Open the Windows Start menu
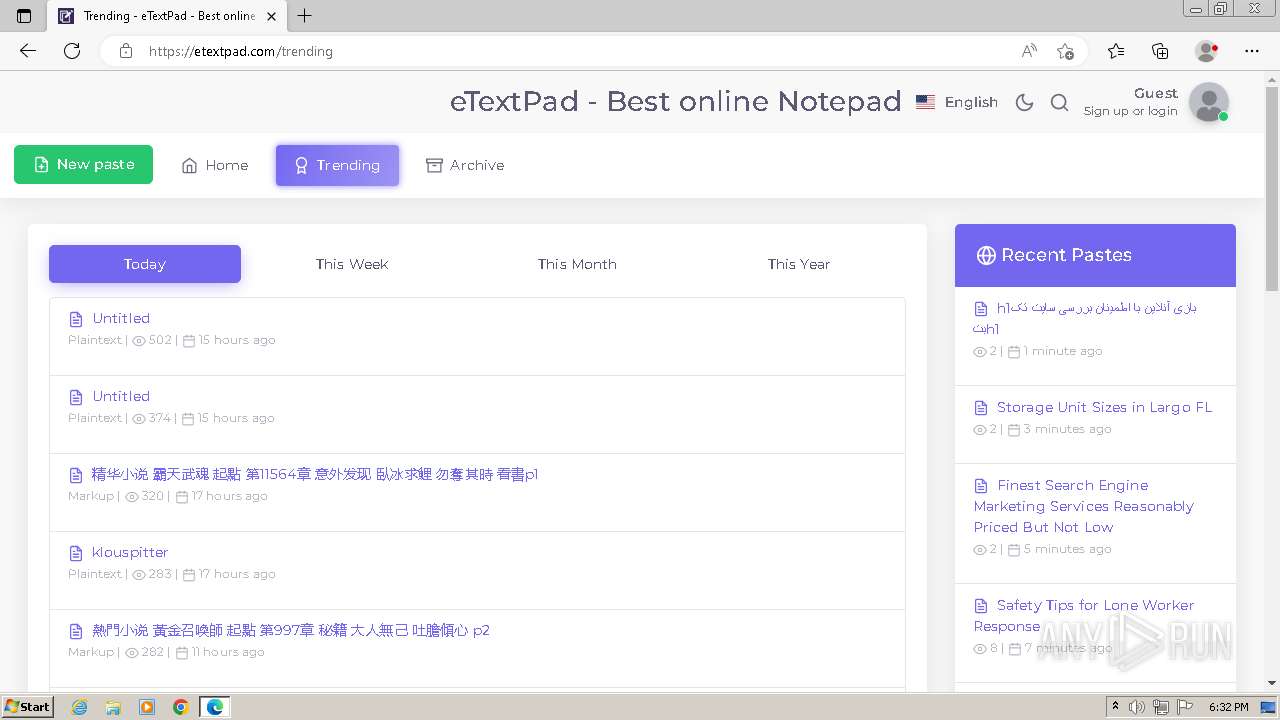1280x720 pixels. [x=28, y=707]
